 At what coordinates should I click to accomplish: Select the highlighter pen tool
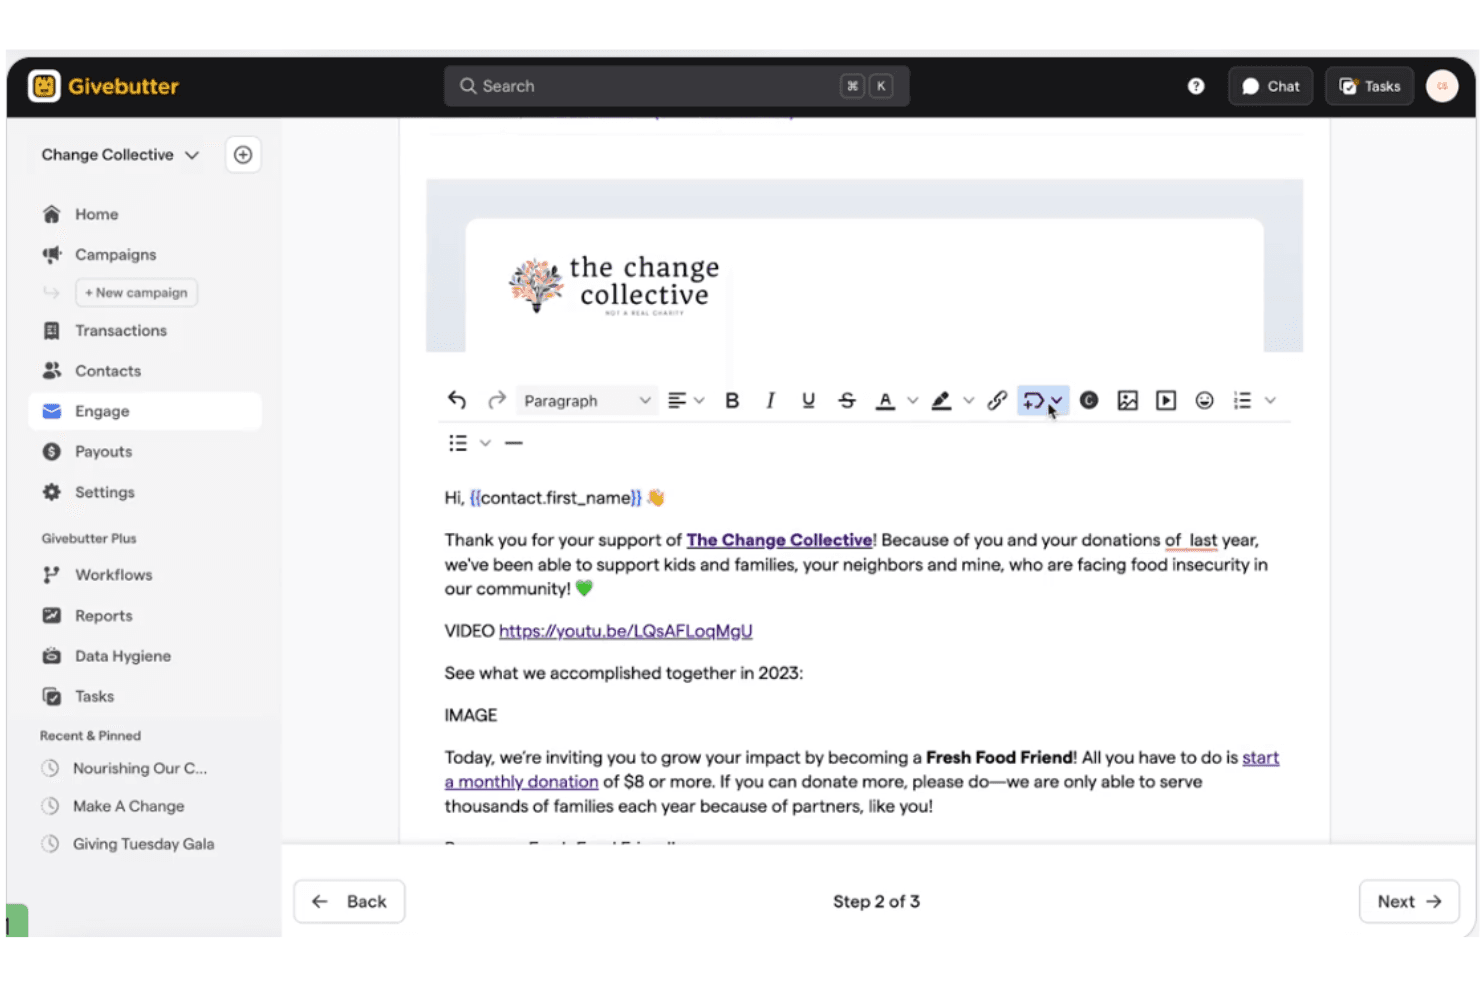[x=941, y=401]
